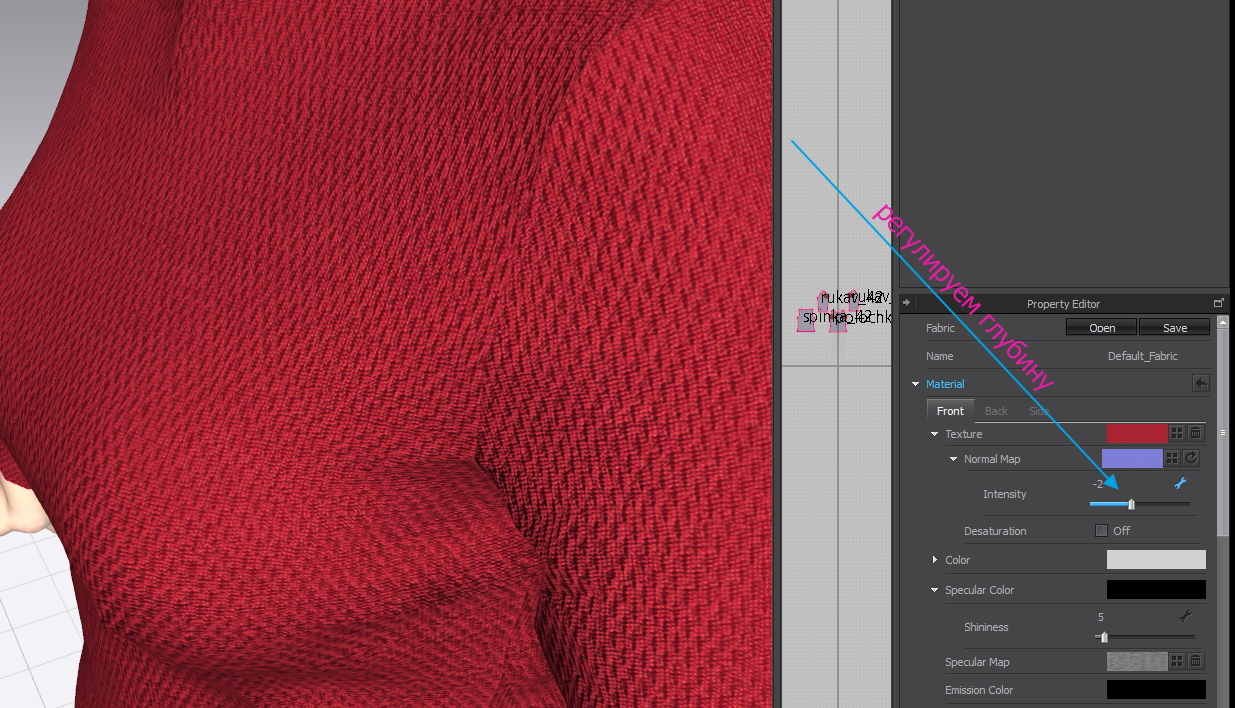Click the Property Editor pin arrow icon
The width and height of the screenshot is (1235, 708).
pyautogui.click(x=906, y=303)
